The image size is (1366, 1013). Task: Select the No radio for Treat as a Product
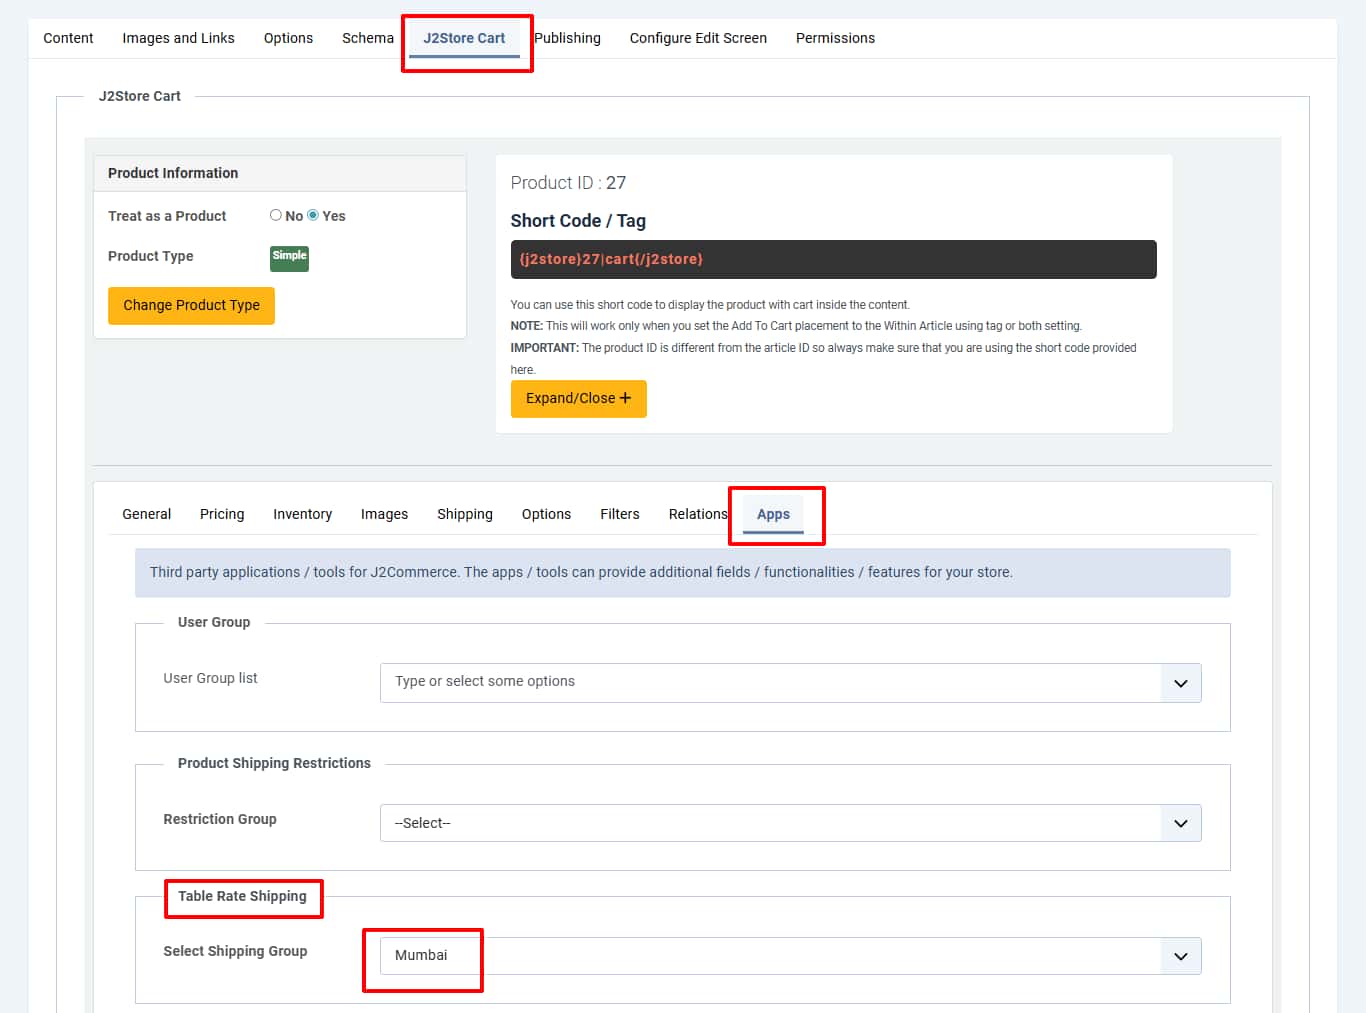coord(276,215)
